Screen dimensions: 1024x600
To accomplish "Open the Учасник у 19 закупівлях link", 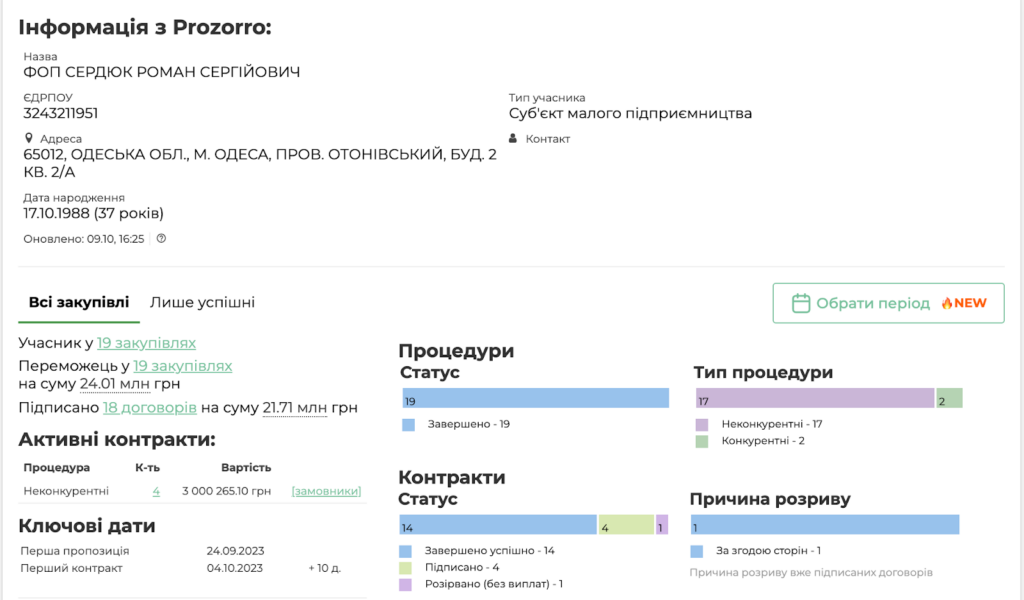I will [146, 343].
